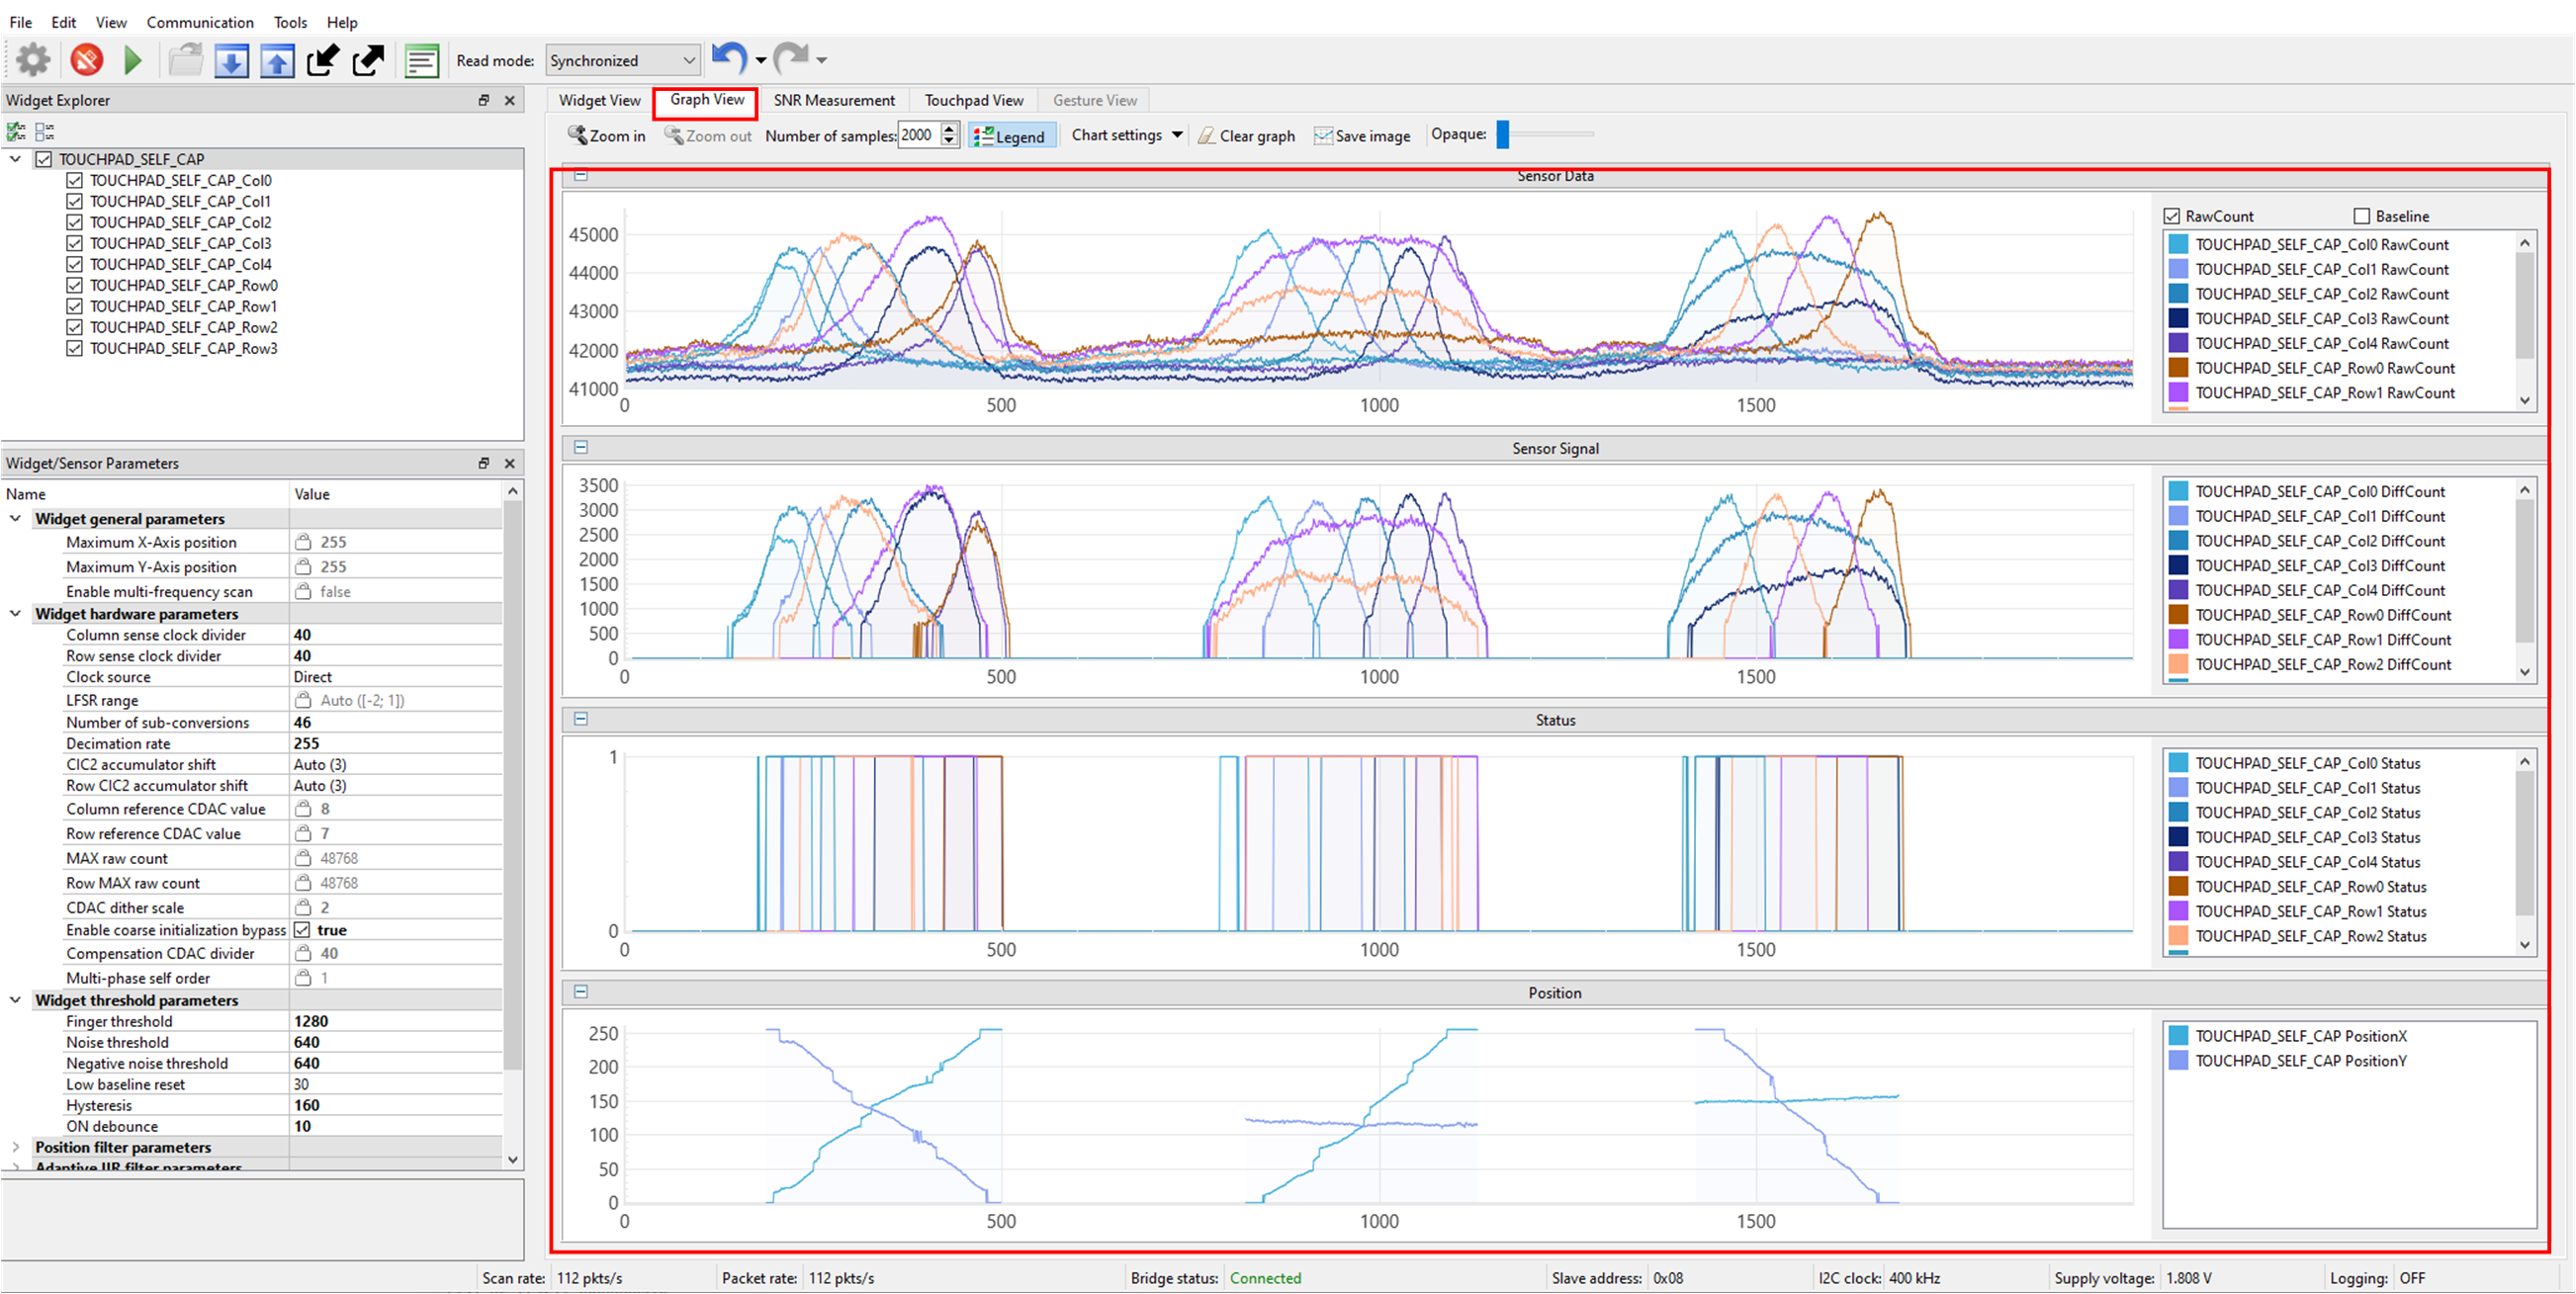This screenshot has width=2576, height=1294.
Task: Click the Col0 RawCount legend color swatch
Action: 2177,244
